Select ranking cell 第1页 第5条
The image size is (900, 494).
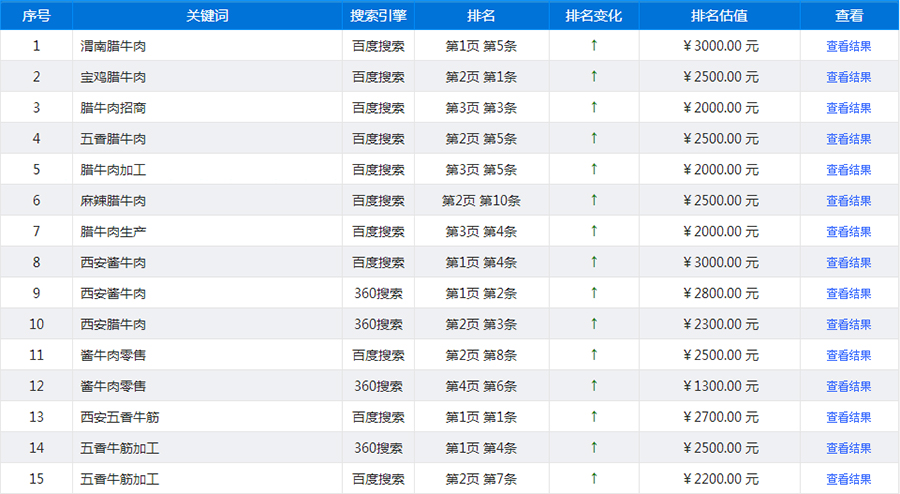[x=481, y=46]
